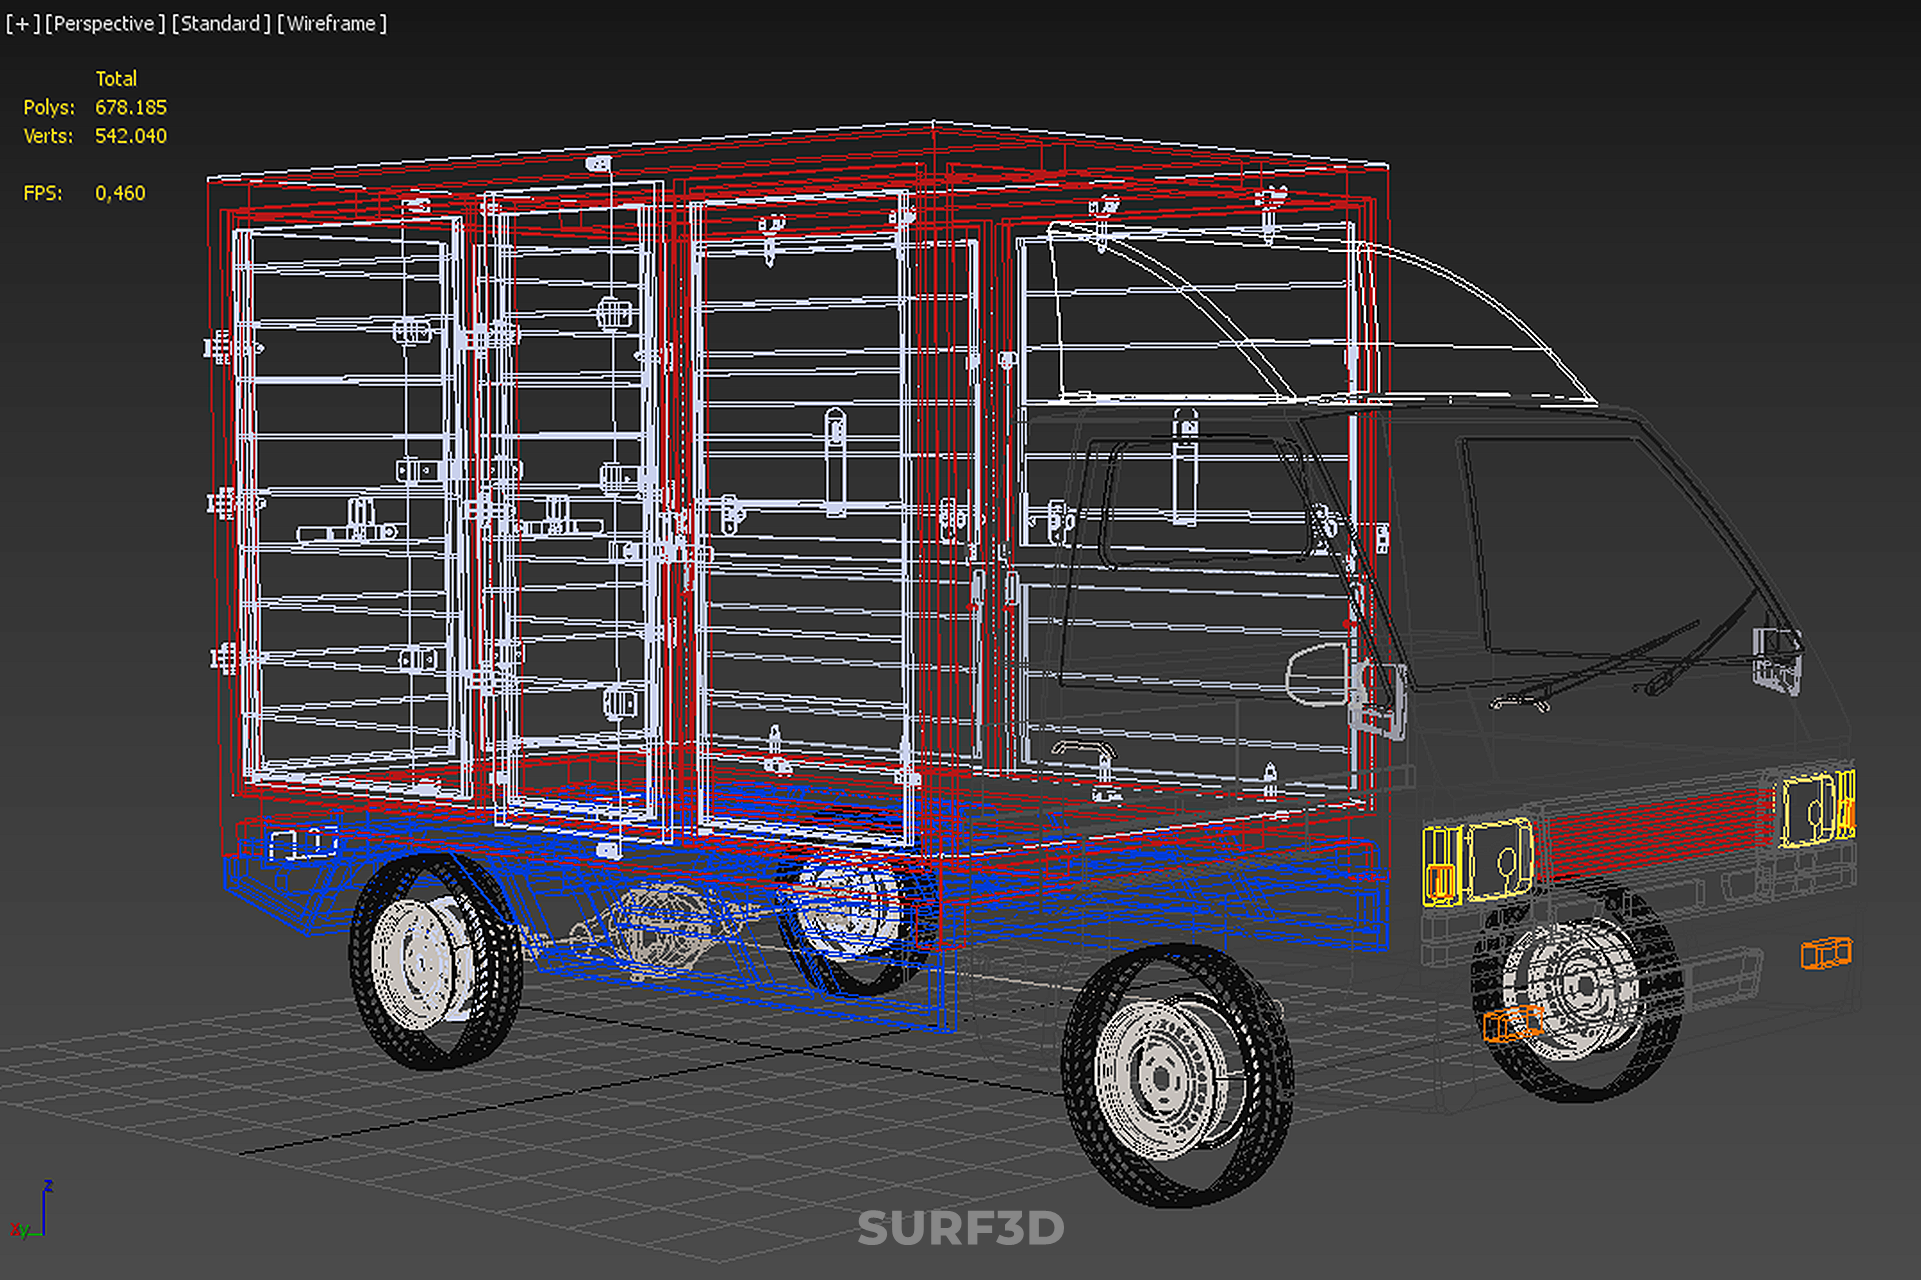Screen dimensions: 1921x1280
Task: Click the FPS readout value
Action: coord(120,193)
